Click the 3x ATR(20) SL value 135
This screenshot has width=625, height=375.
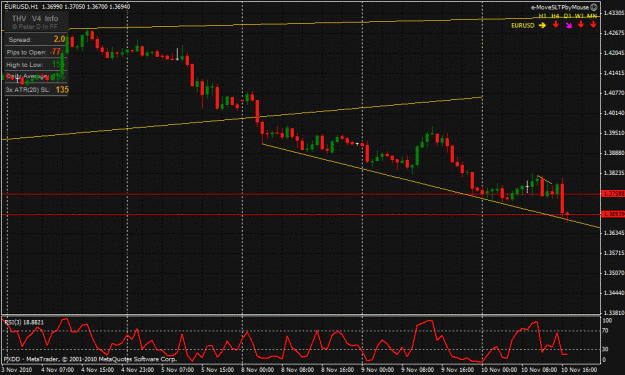[62, 90]
